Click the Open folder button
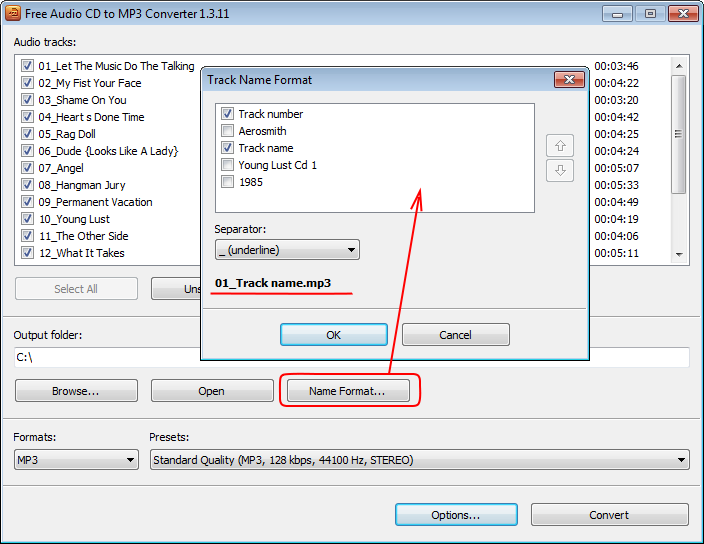 (212, 391)
